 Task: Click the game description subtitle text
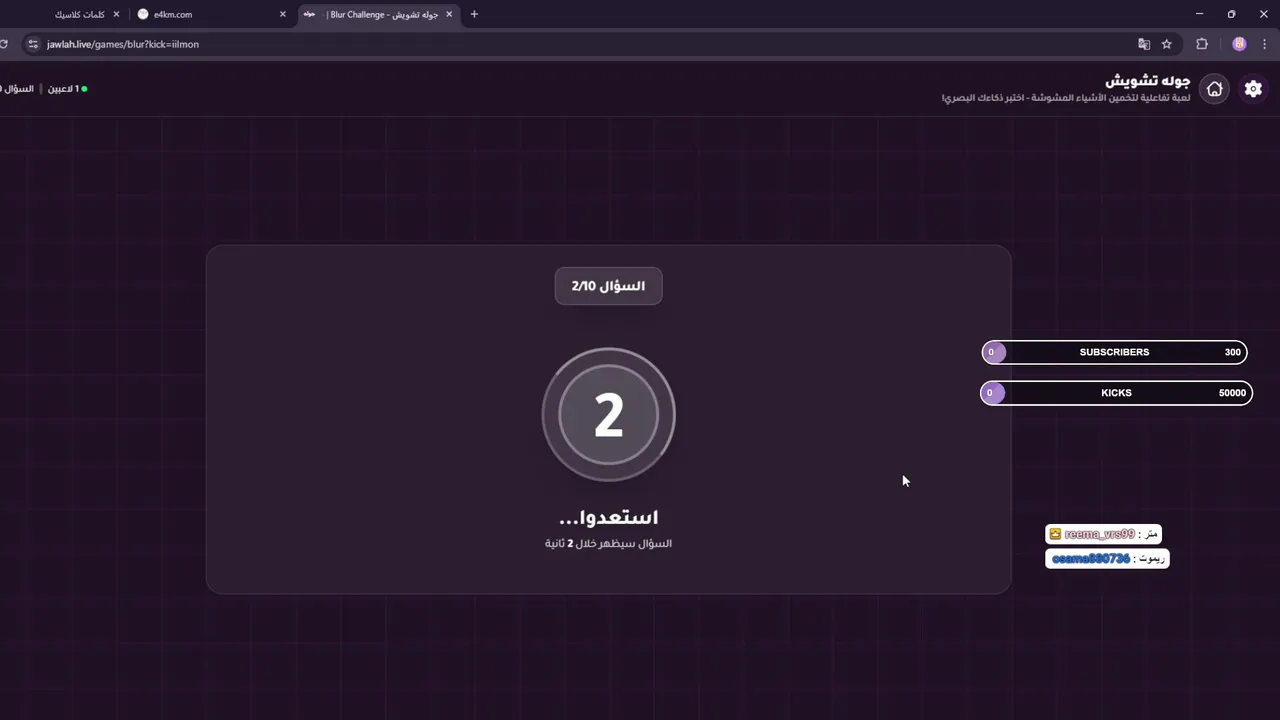tap(1066, 98)
